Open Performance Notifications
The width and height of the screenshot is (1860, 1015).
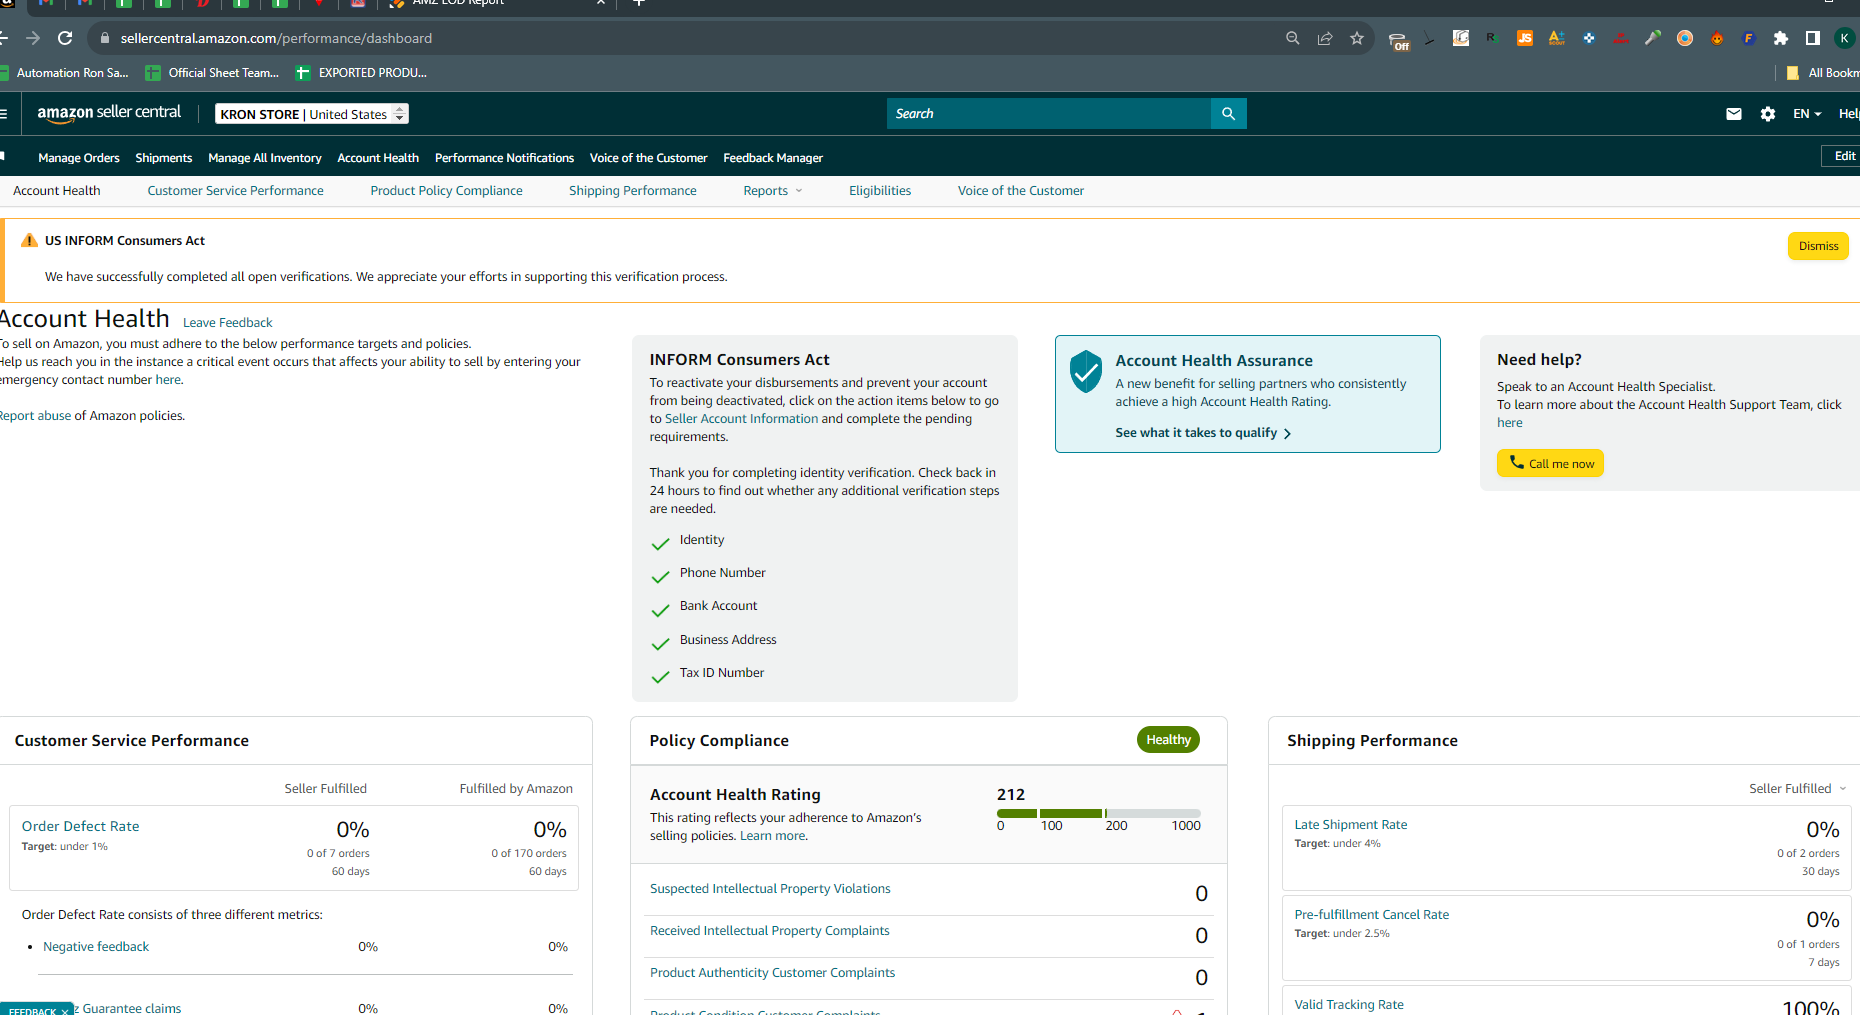click(x=504, y=158)
